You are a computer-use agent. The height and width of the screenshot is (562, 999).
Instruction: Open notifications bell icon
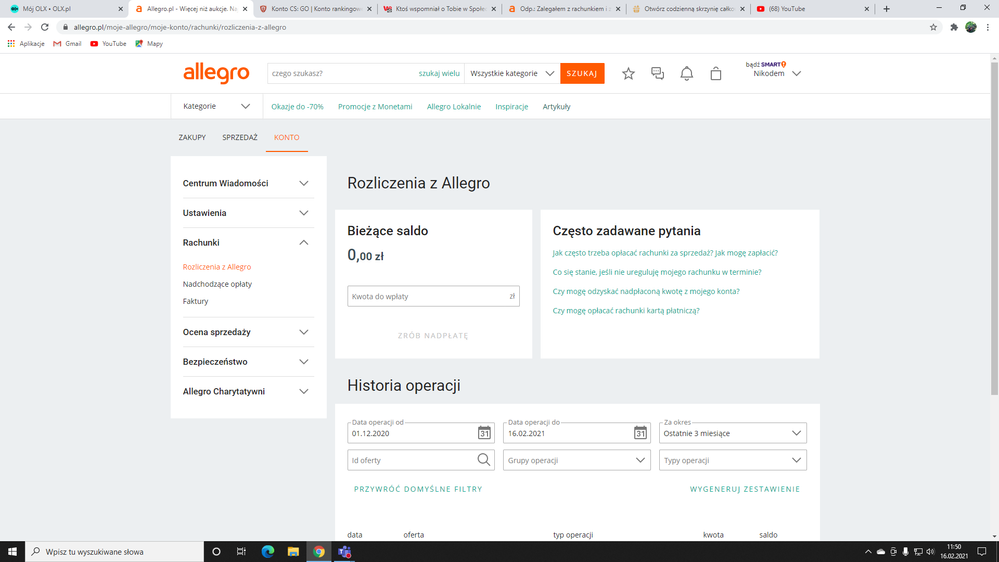point(687,74)
